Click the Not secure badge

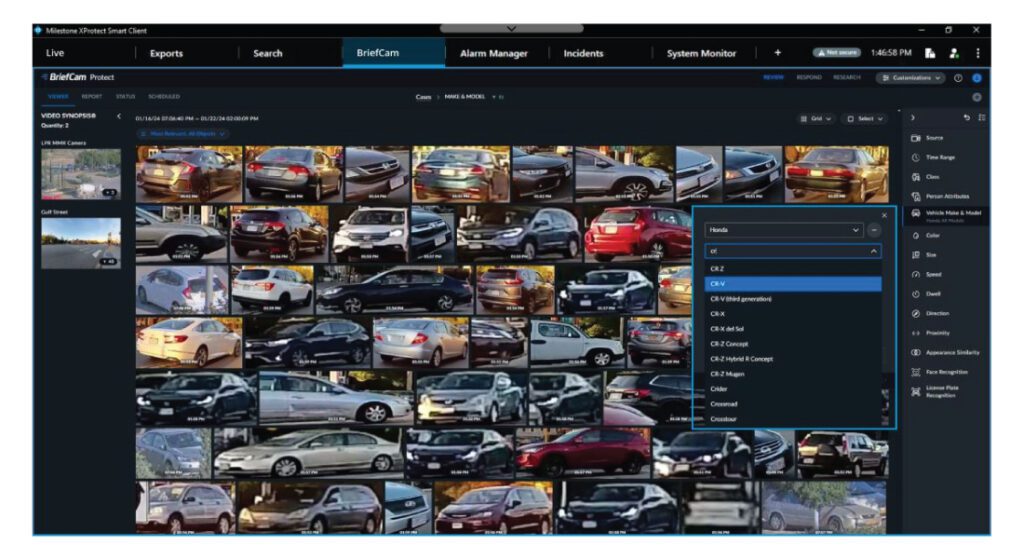coord(837,52)
